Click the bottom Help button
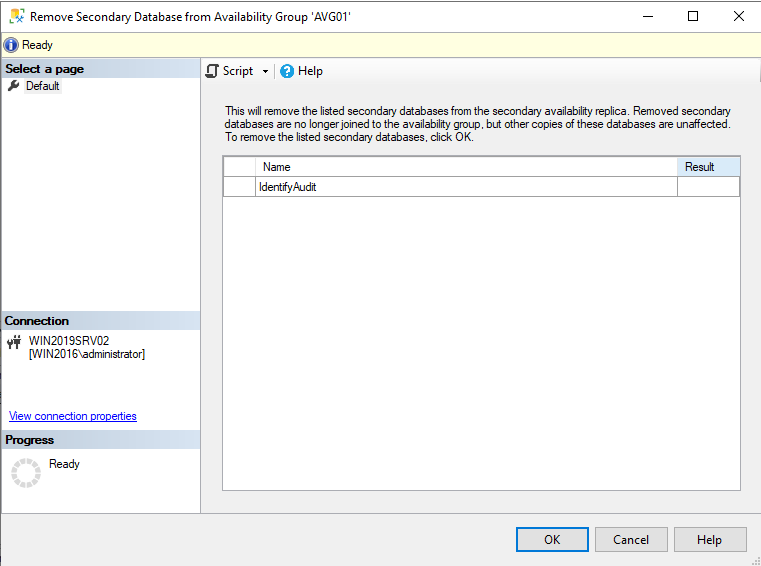This screenshot has height=566, width=761. point(710,540)
